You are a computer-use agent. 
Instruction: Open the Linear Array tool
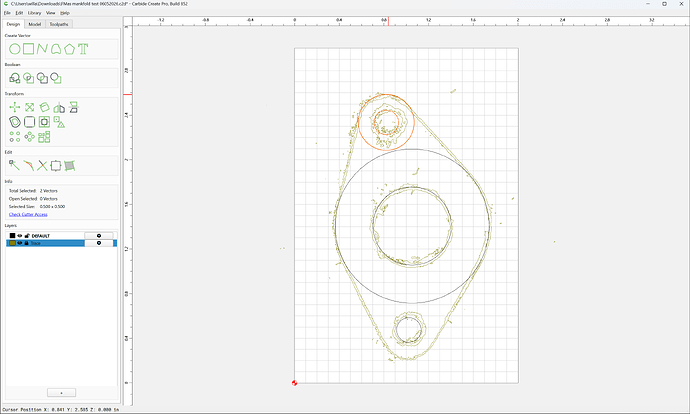point(15,137)
